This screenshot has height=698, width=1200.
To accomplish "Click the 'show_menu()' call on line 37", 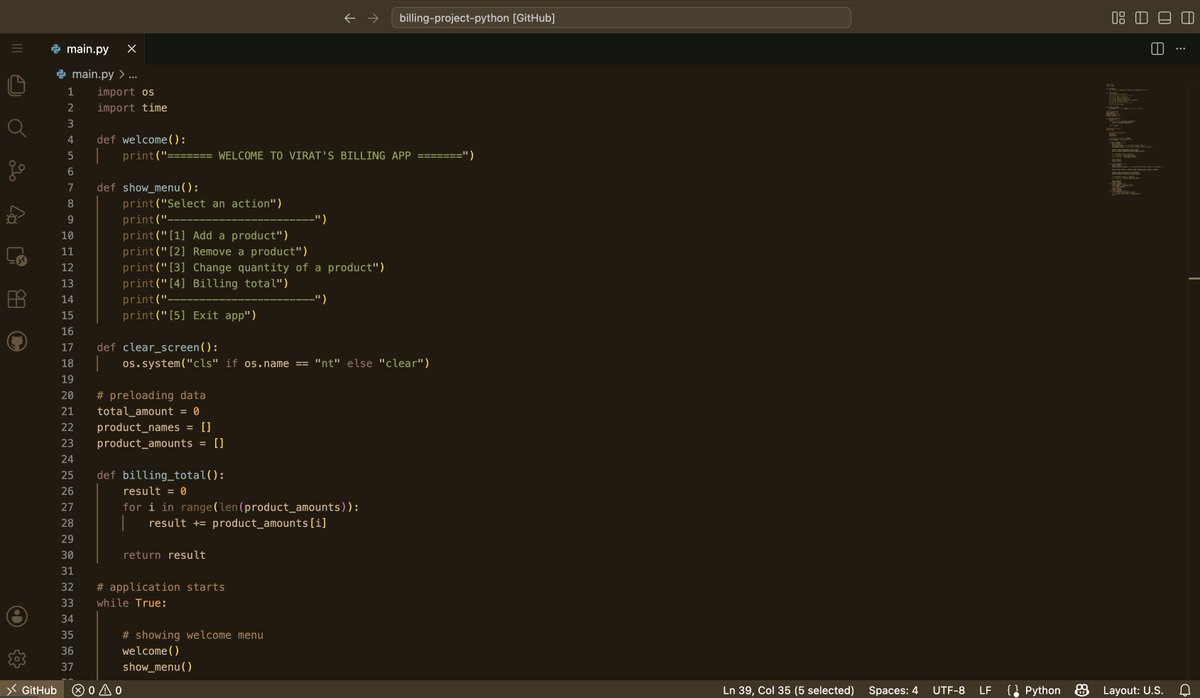I will tap(158, 667).
